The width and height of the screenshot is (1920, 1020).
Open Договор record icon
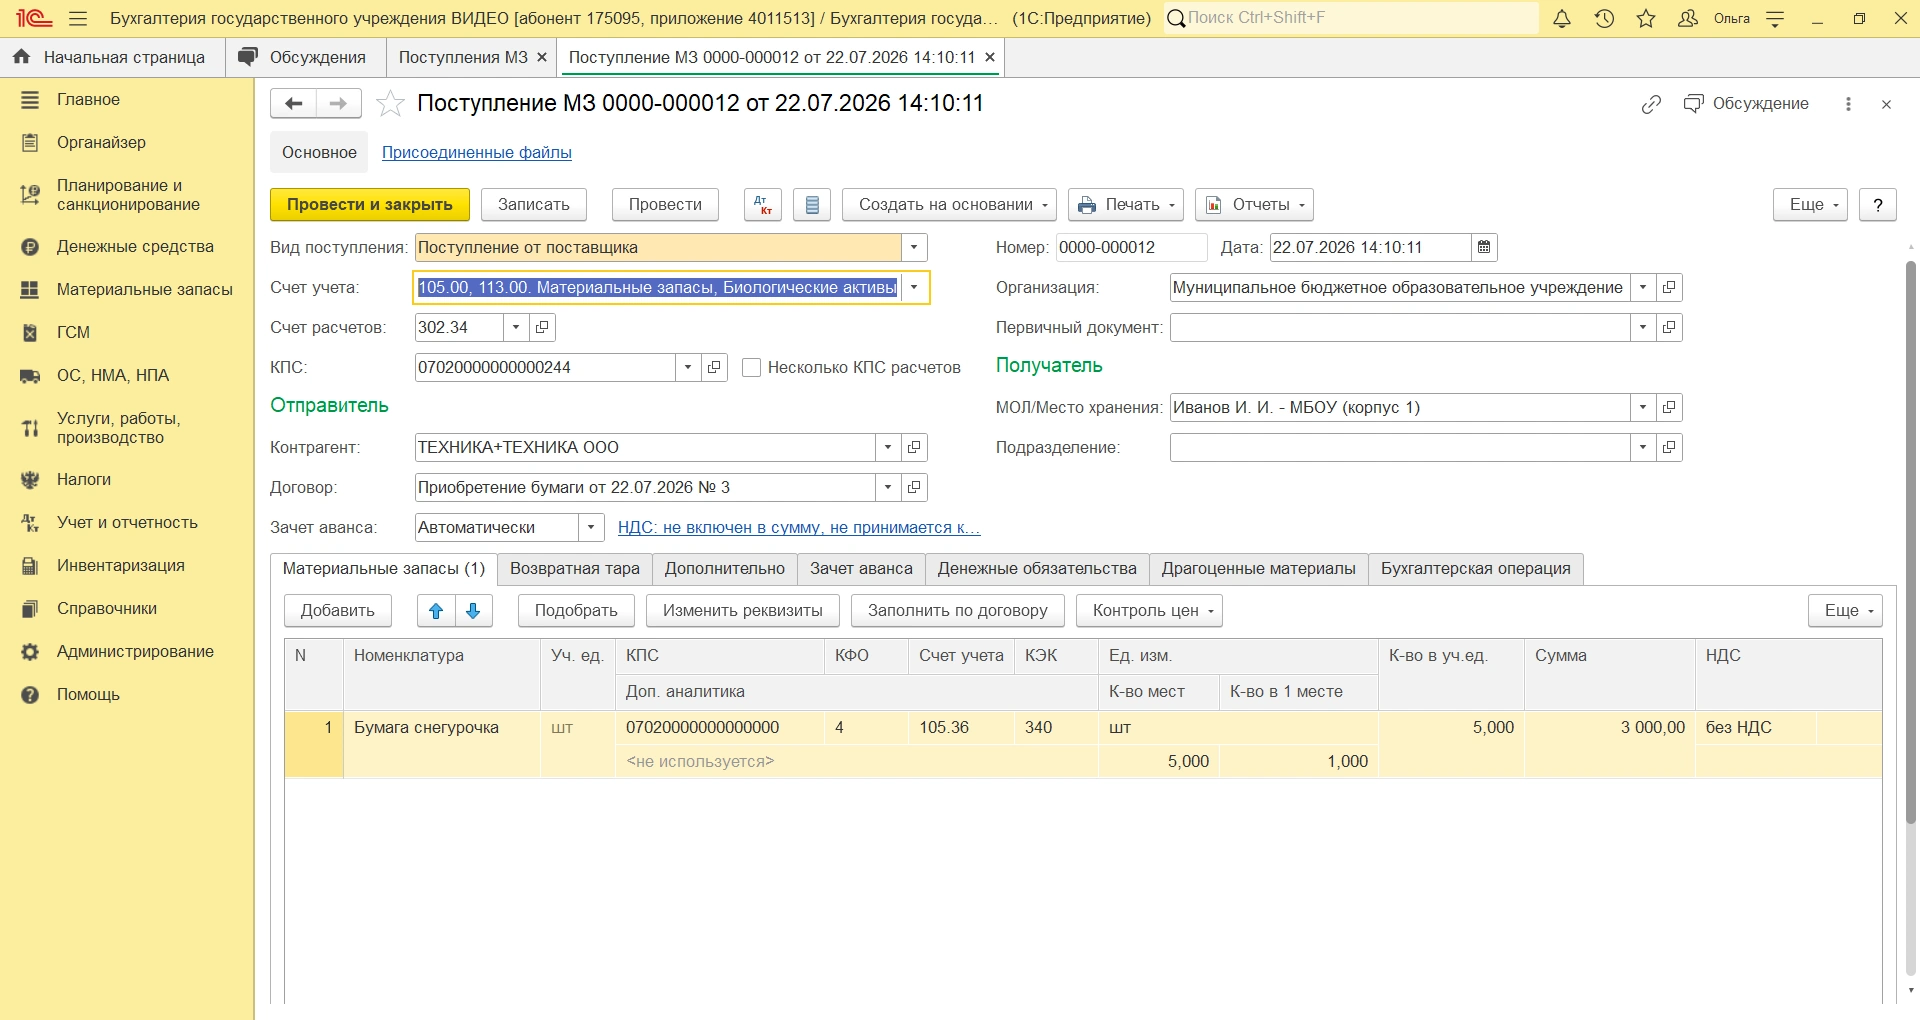point(914,487)
